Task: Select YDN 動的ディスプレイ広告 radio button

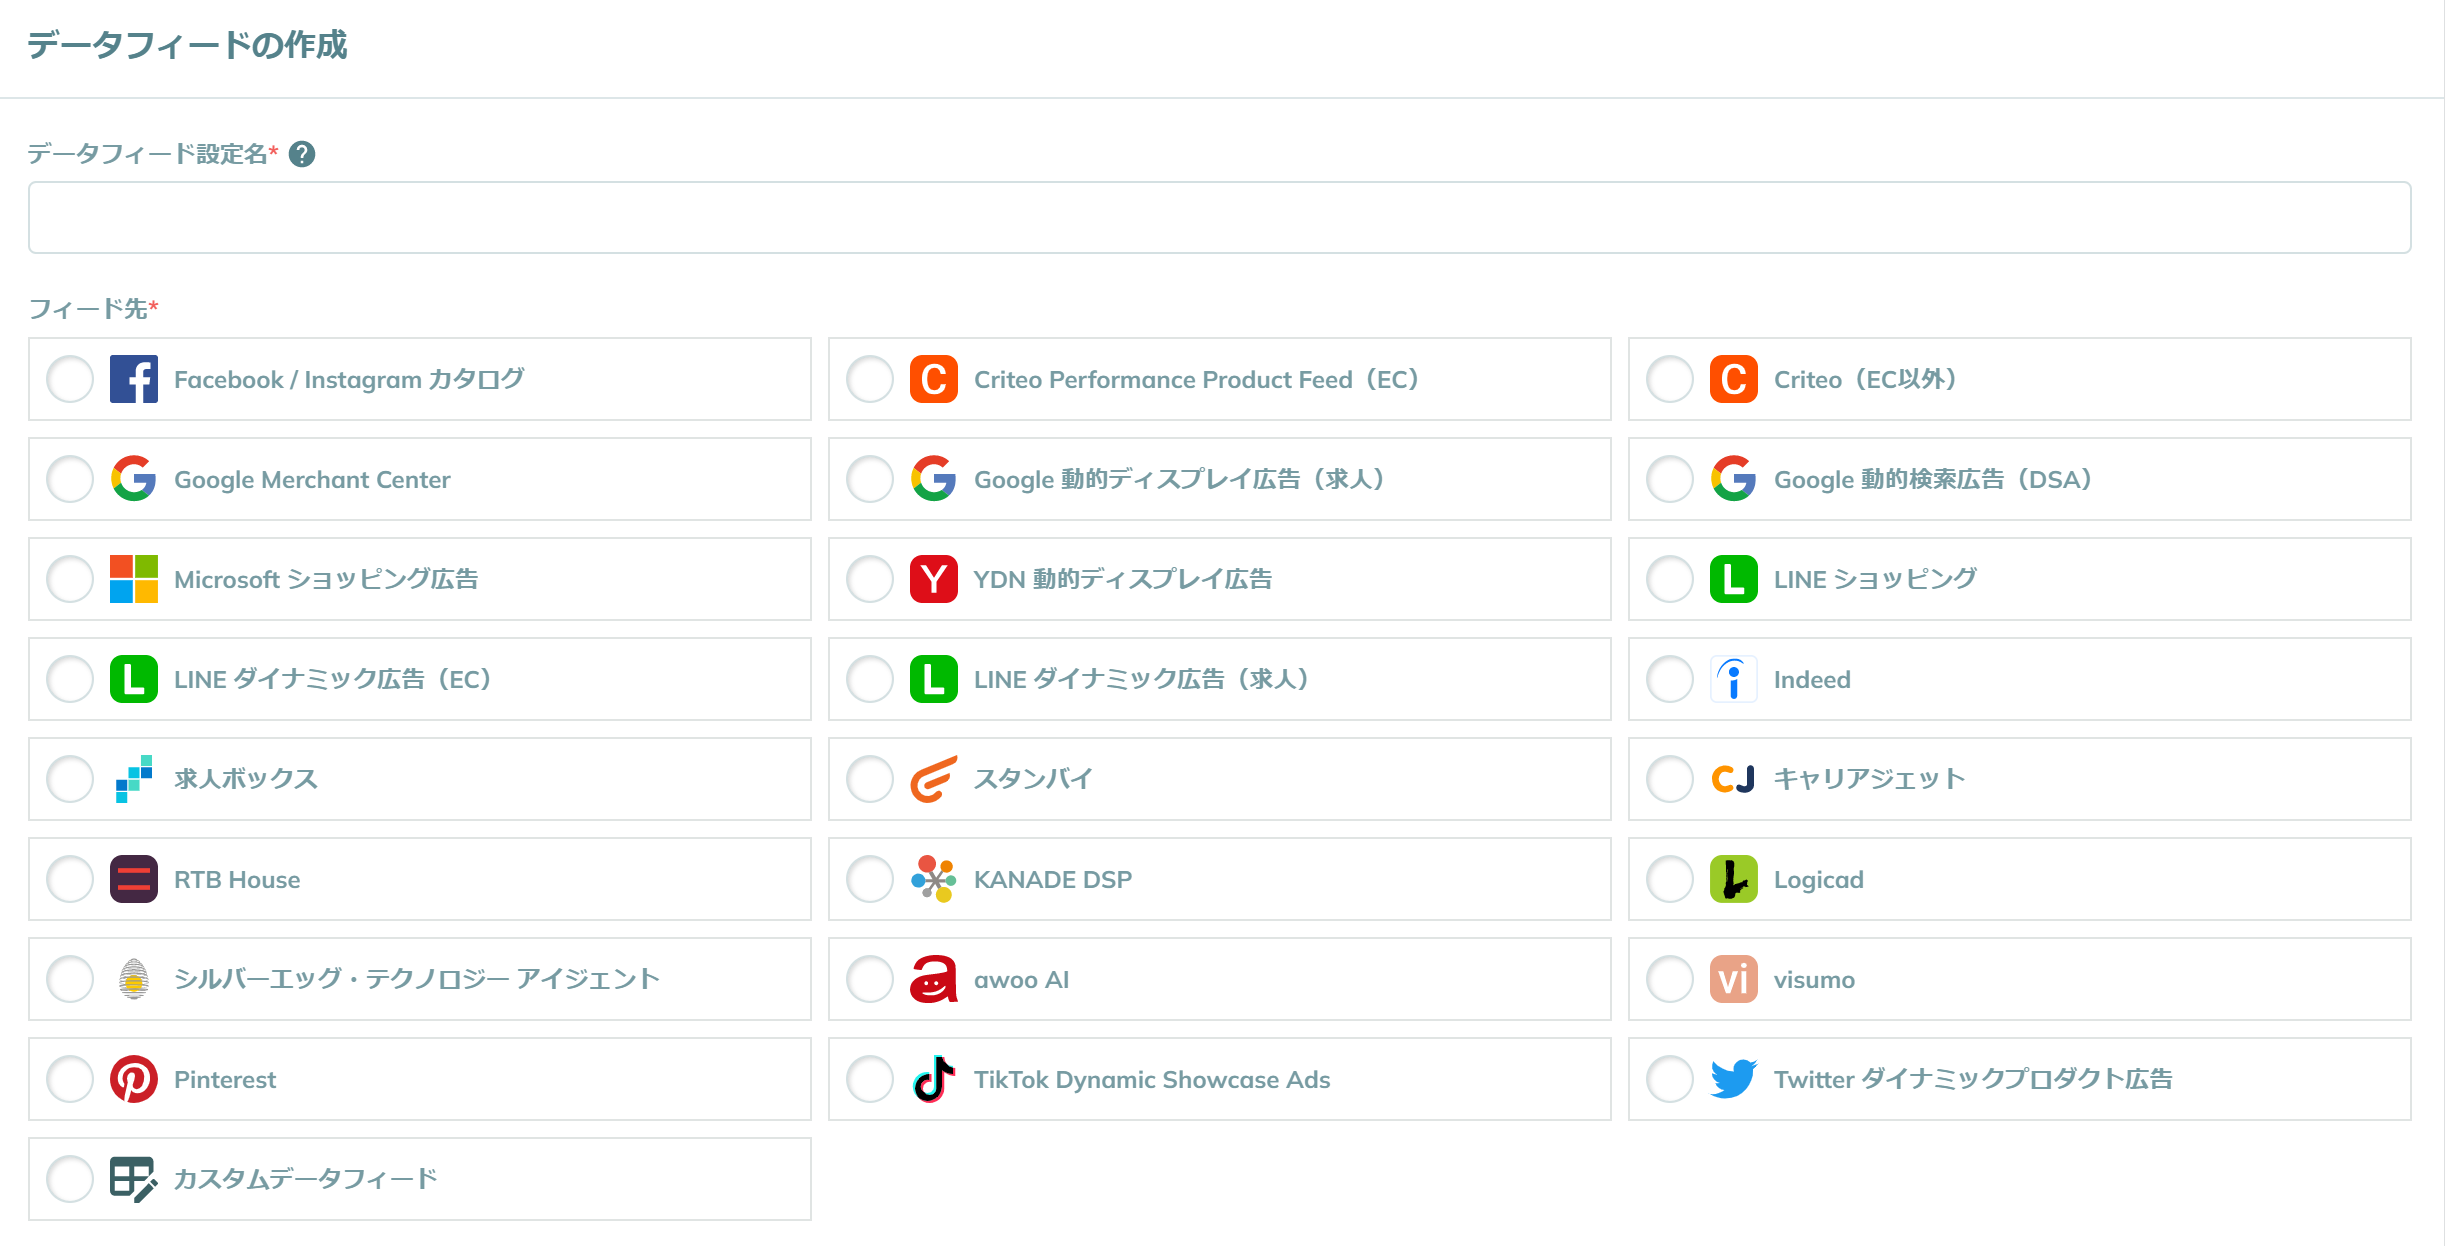Action: pos(870,579)
